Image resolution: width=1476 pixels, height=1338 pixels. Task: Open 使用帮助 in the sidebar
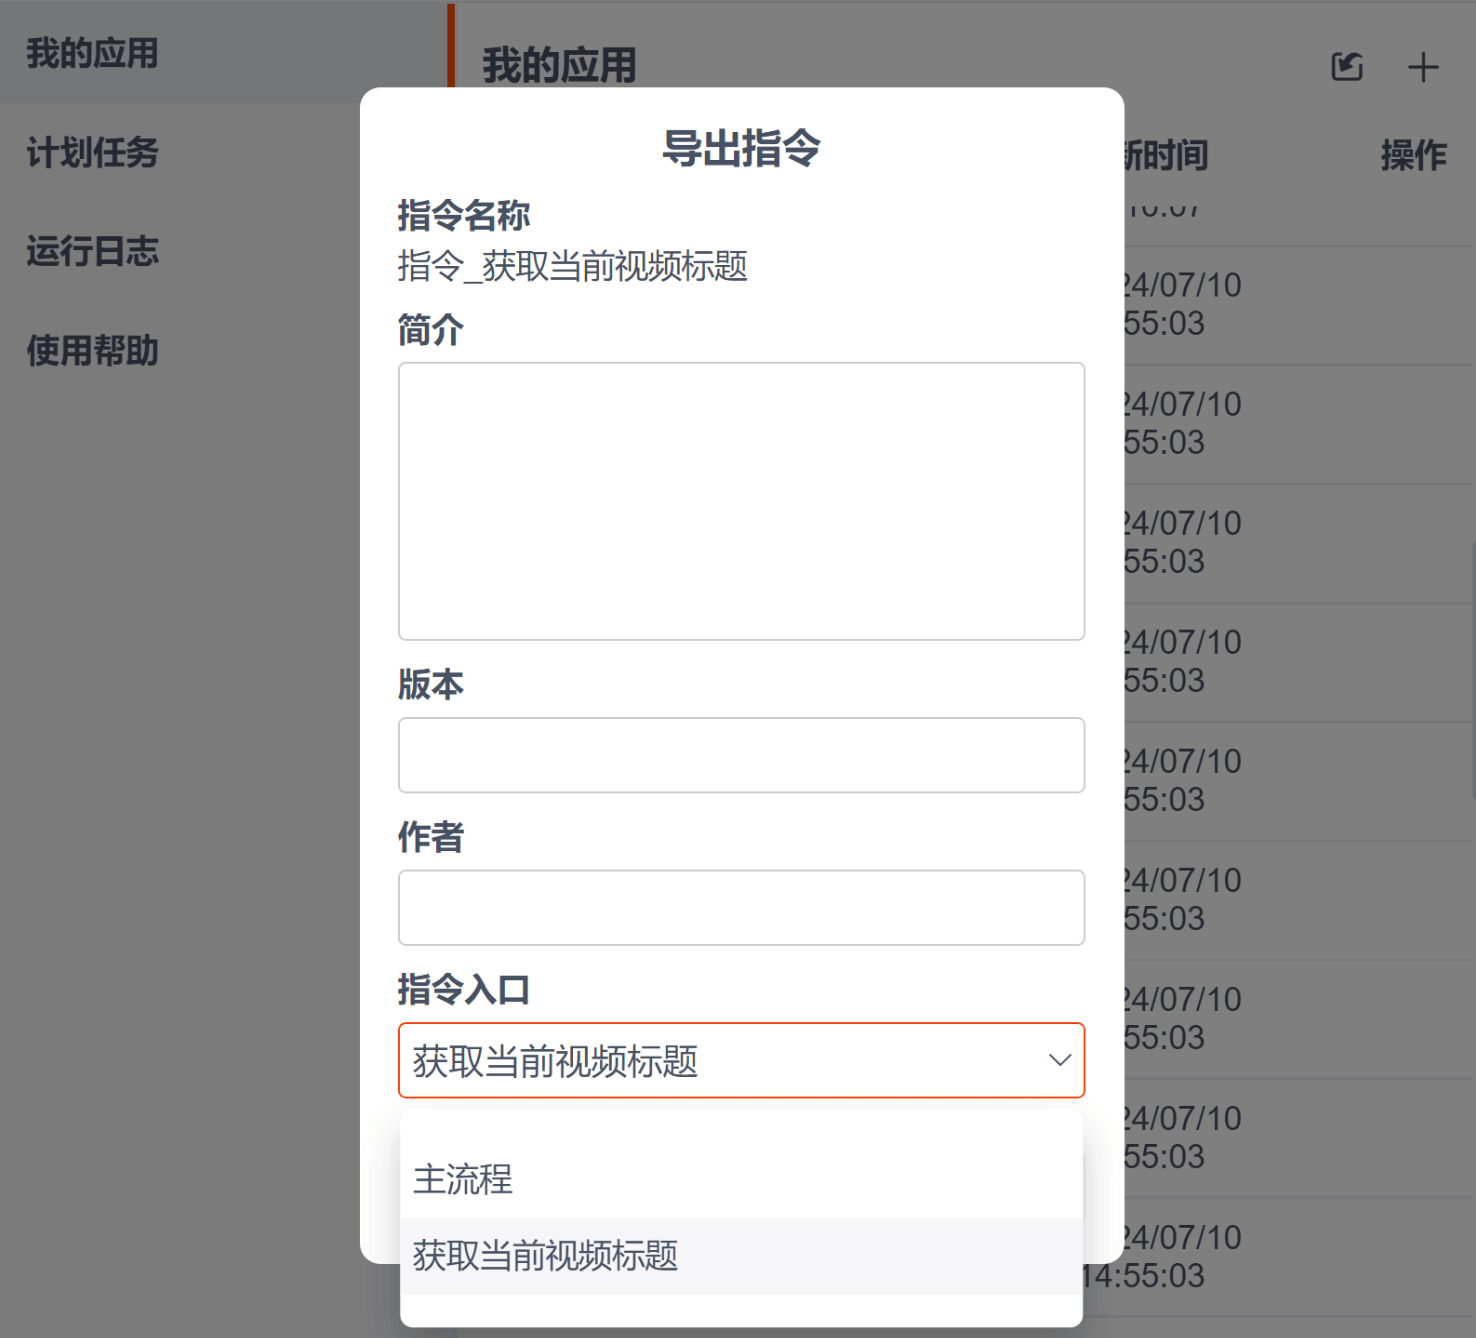[92, 350]
